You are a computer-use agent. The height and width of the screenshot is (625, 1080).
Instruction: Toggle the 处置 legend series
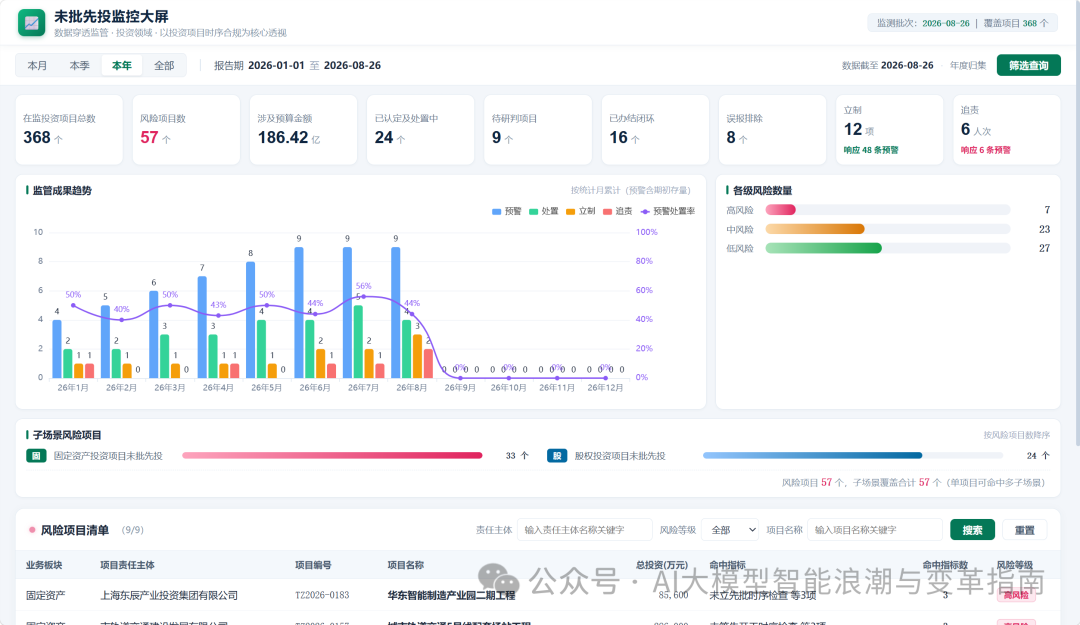click(x=543, y=211)
